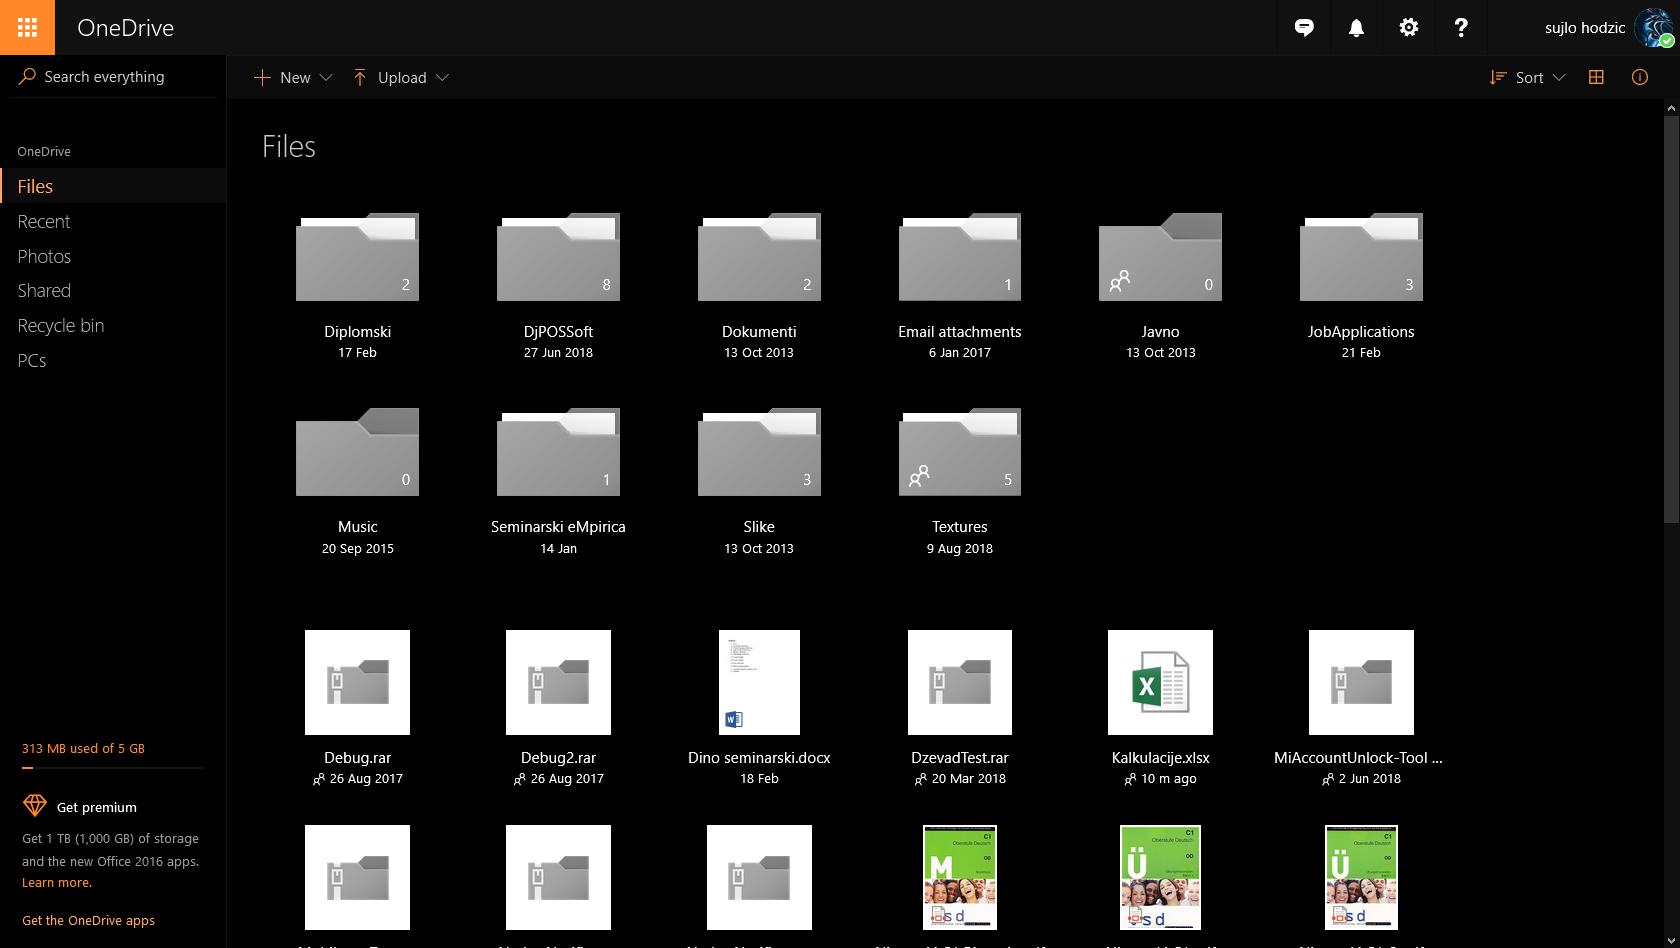Open the Seminarski eMpirica folder
The width and height of the screenshot is (1680, 948).
(558, 452)
